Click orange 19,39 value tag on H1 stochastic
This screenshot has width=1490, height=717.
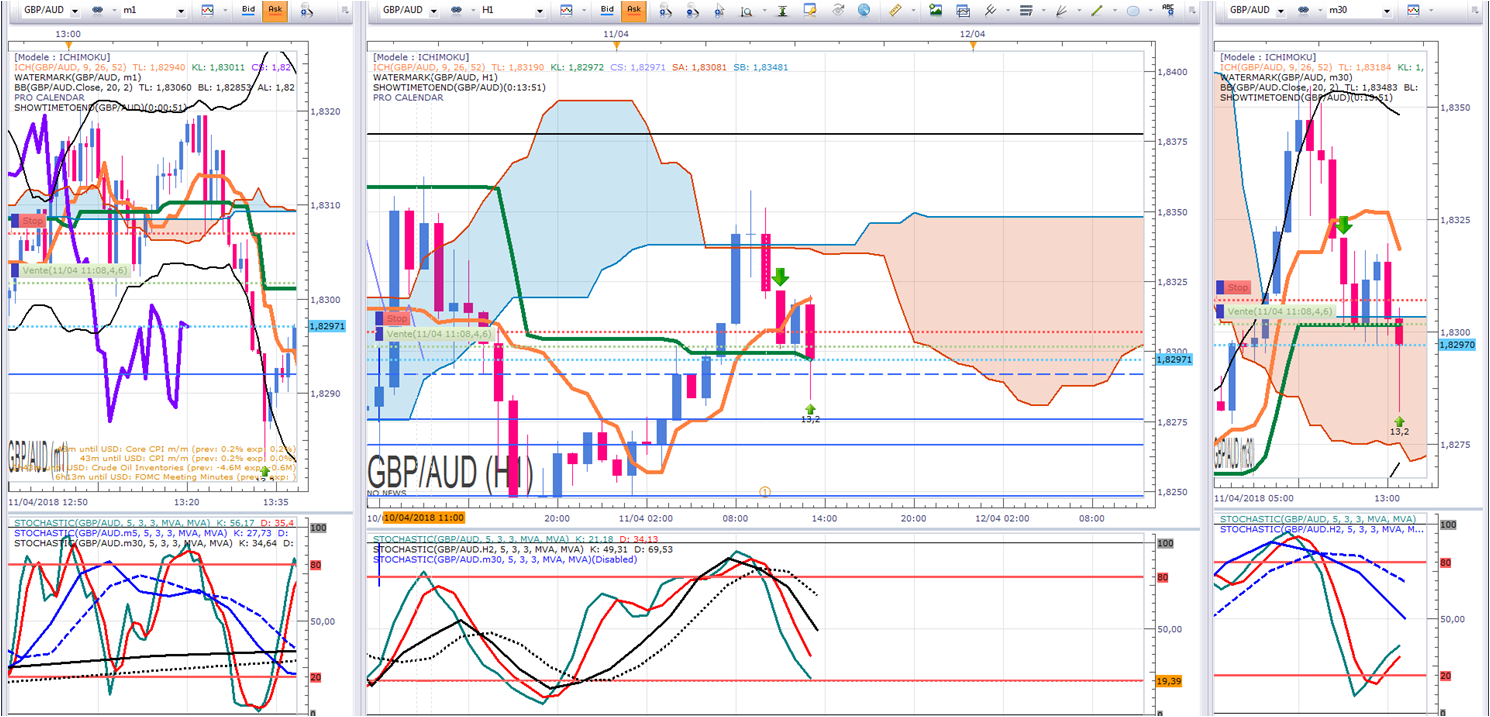click(x=1171, y=680)
